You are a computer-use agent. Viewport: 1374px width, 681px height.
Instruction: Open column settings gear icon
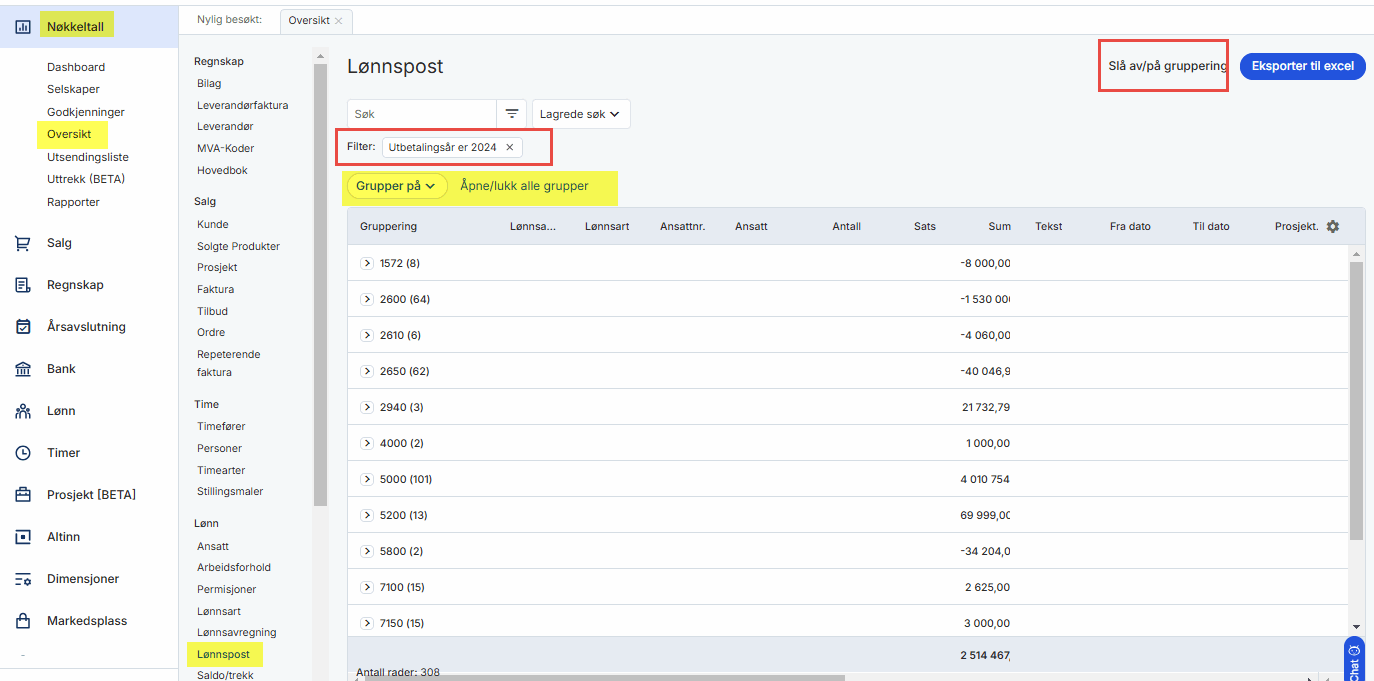[x=1332, y=227]
